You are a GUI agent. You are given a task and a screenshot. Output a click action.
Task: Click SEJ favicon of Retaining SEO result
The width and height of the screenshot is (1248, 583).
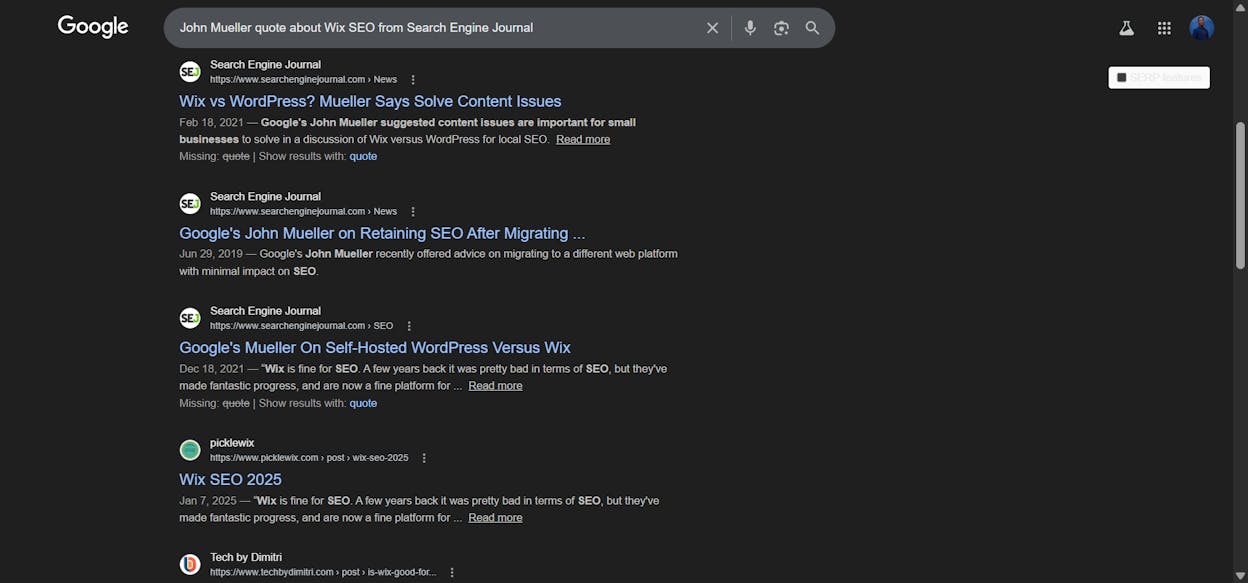click(x=190, y=204)
